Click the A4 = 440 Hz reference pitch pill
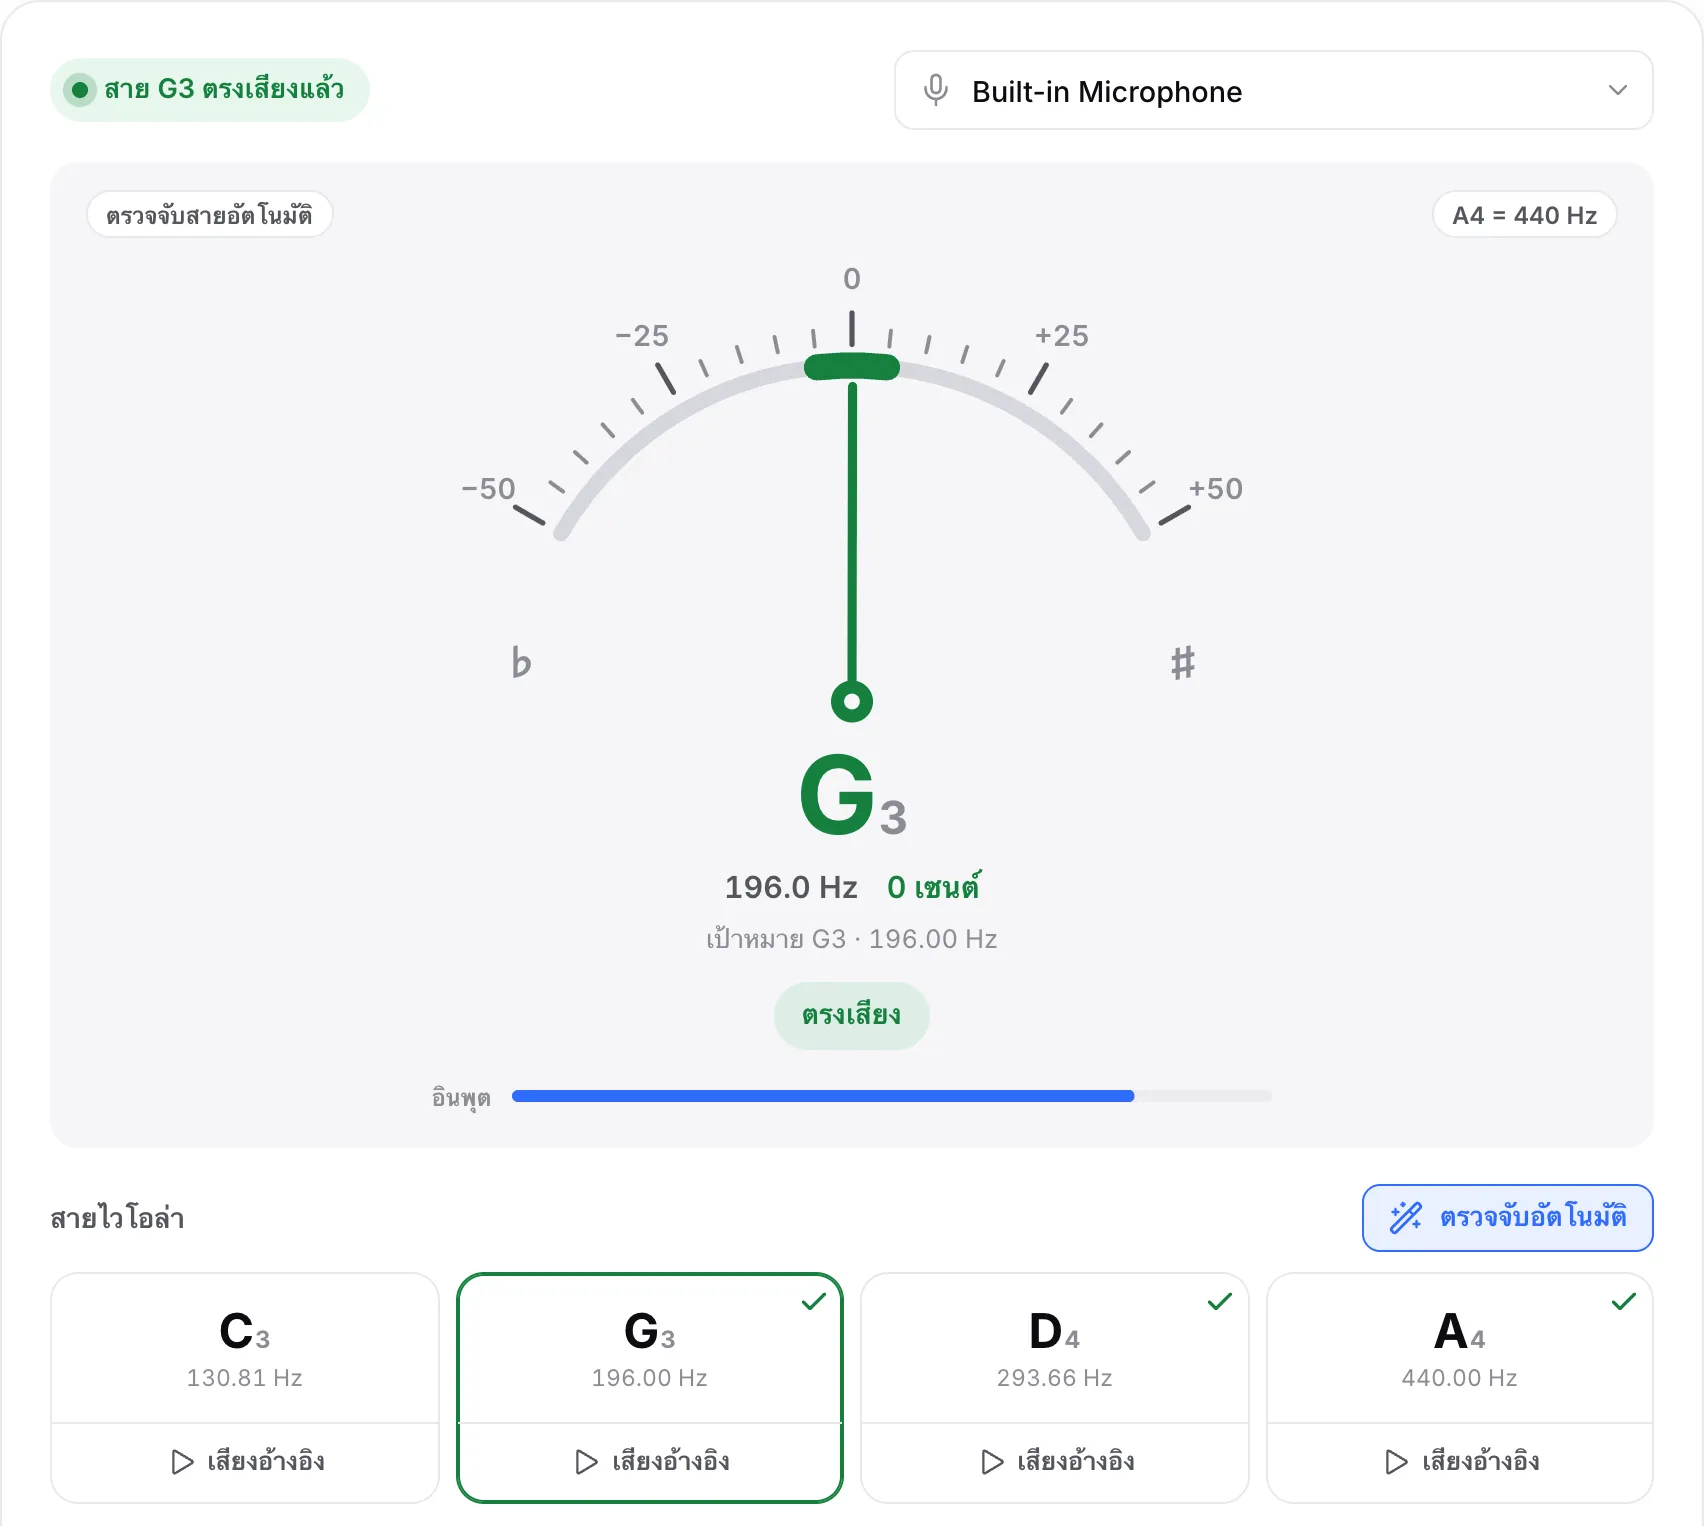1704x1526 pixels. point(1524,215)
